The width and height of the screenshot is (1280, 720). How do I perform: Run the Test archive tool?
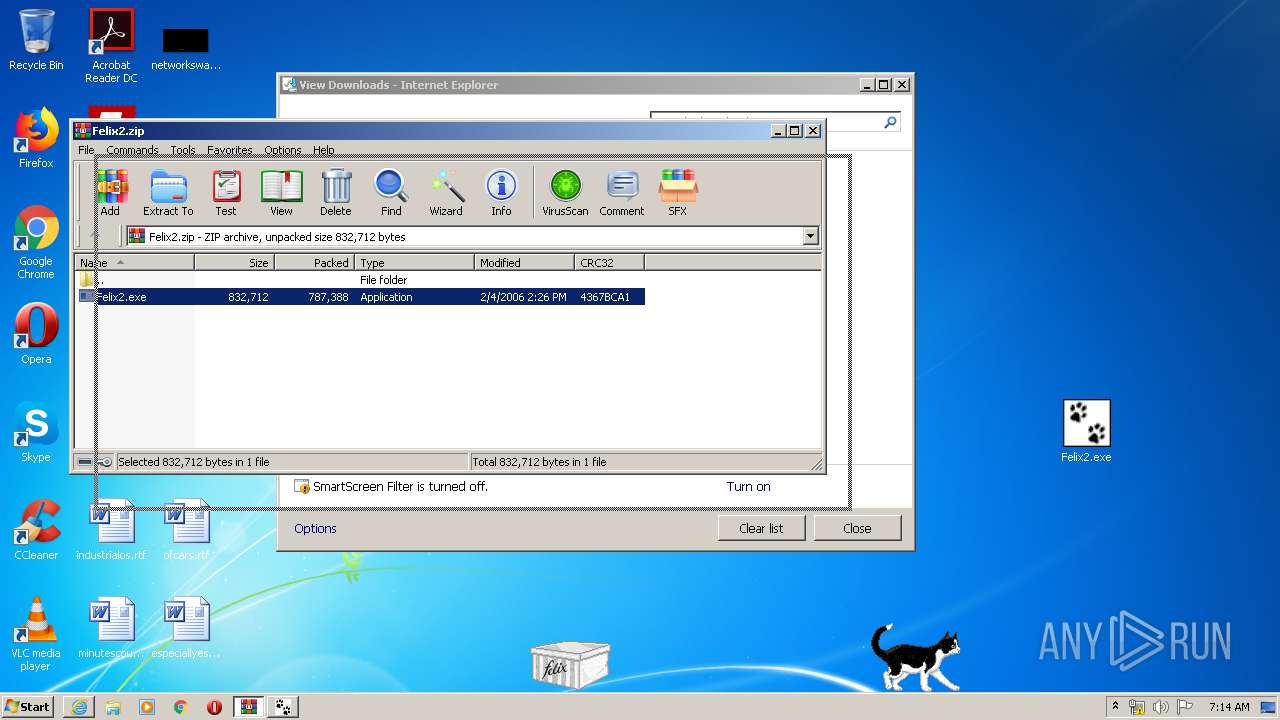coord(226,193)
